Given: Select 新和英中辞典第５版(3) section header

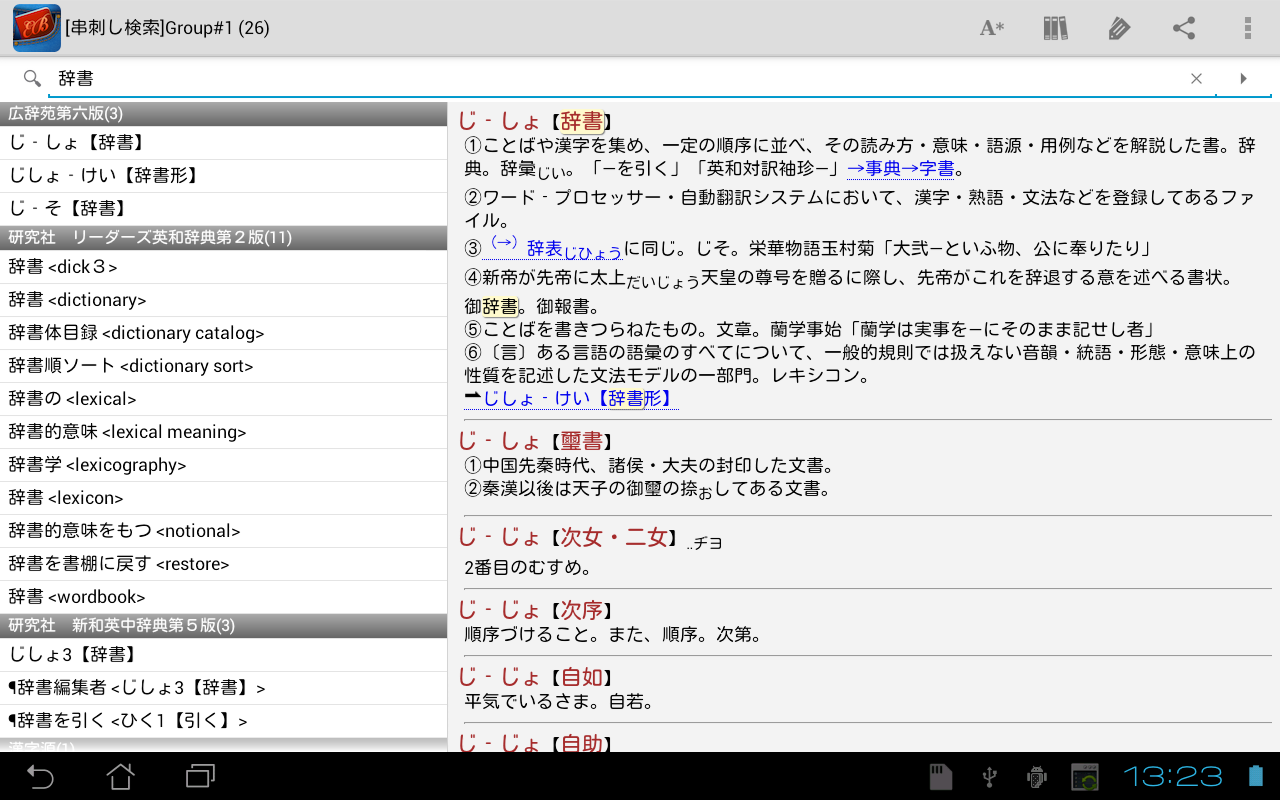Looking at the screenshot, I should [x=223, y=626].
